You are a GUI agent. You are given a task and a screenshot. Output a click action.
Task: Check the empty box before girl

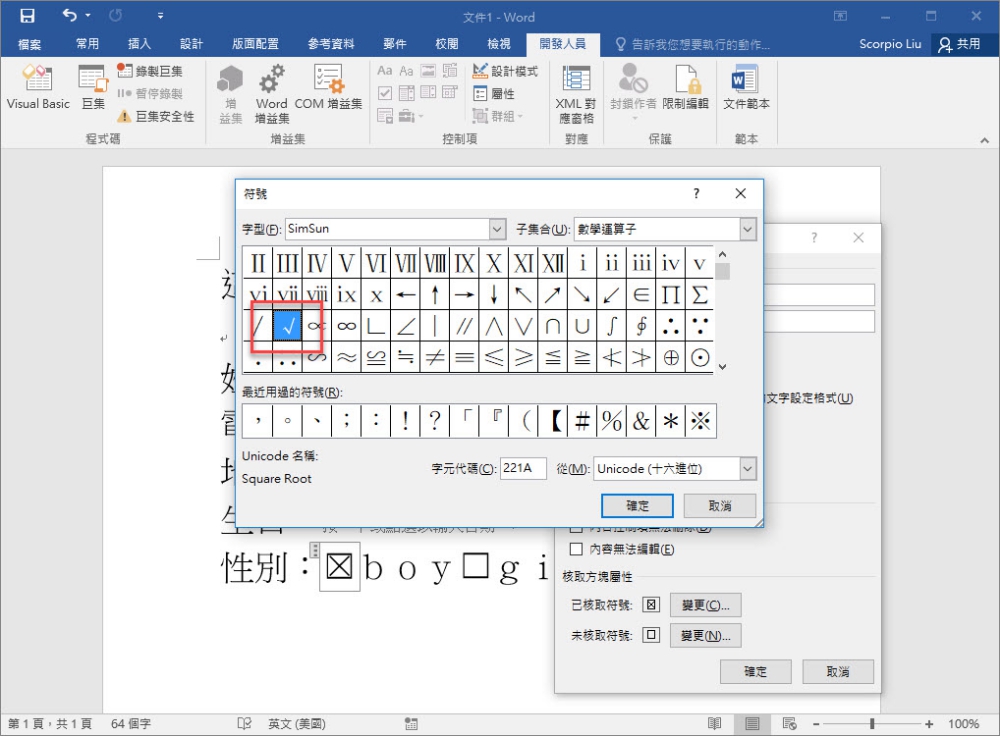pyautogui.click(x=475, y=567)
